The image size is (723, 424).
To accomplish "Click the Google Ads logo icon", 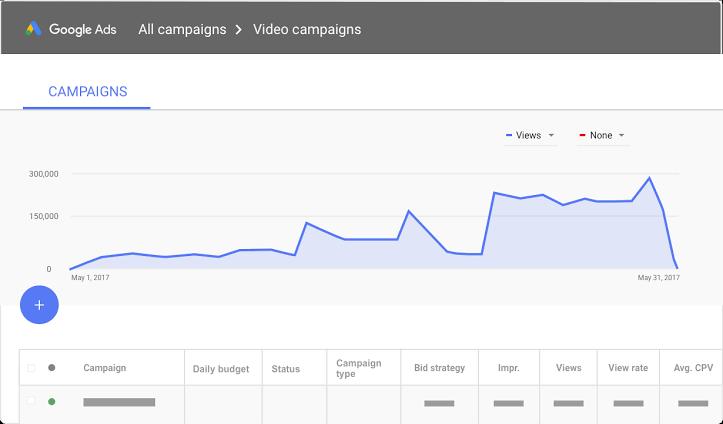I will pyautogui.click(x=35, y=29).
